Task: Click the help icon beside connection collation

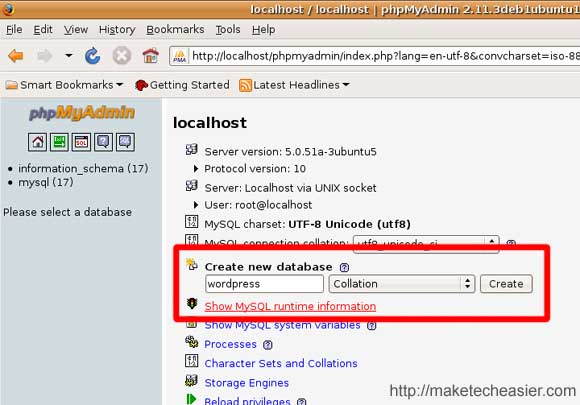Action: tap(511, 243)
